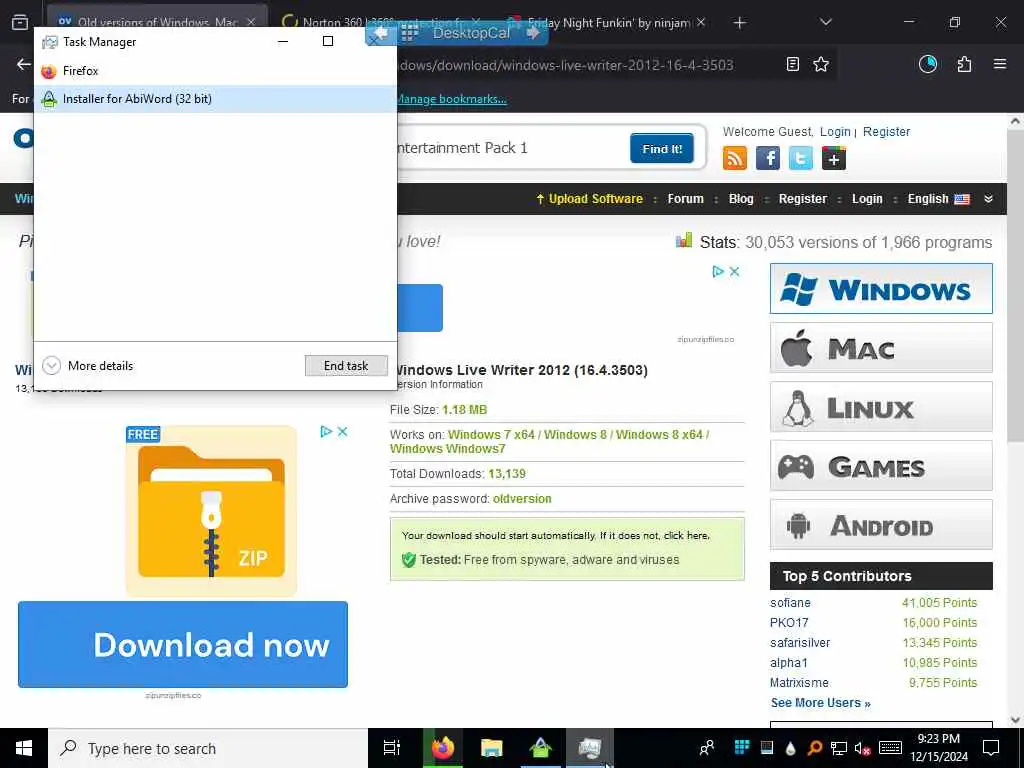Click DesktopCal right arrow icon

pos(532,32)
